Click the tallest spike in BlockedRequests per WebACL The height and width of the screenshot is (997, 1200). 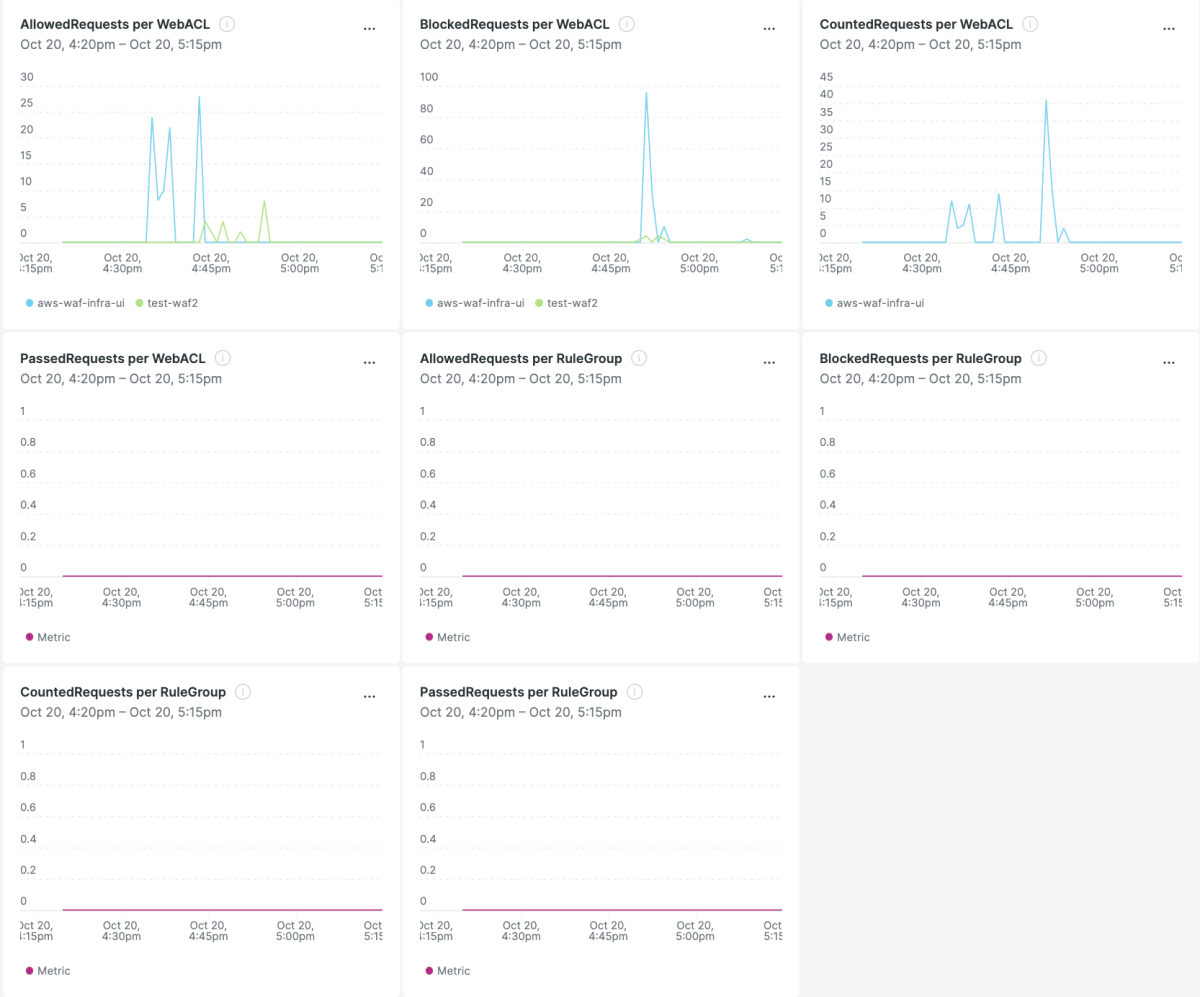(646, 94)
